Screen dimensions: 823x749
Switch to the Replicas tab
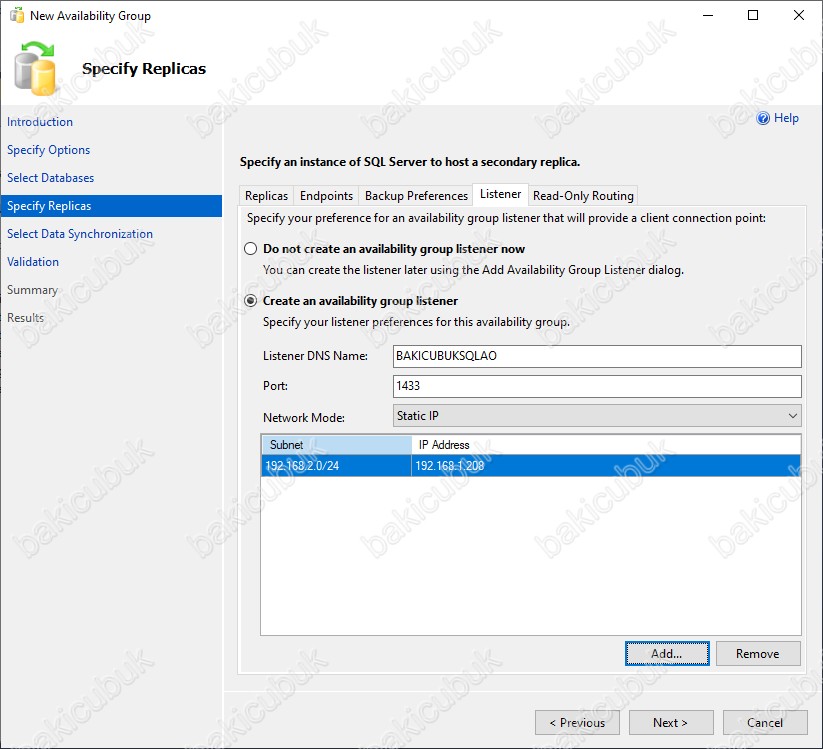[x=266, y=196]
